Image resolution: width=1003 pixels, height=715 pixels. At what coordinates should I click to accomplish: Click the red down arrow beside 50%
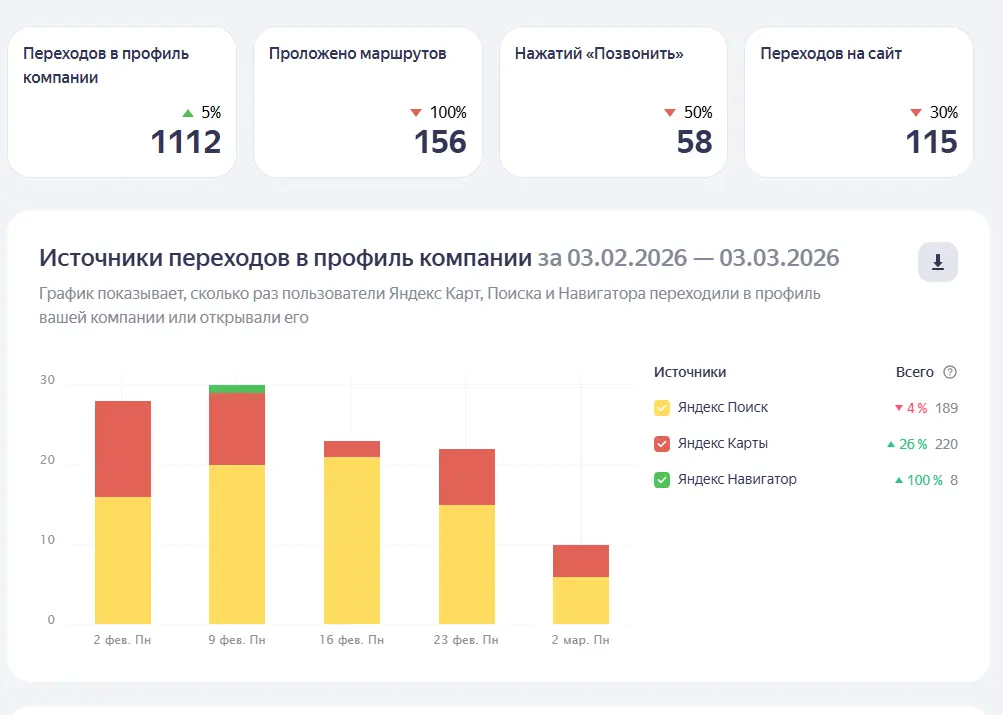tap(670, 113)
